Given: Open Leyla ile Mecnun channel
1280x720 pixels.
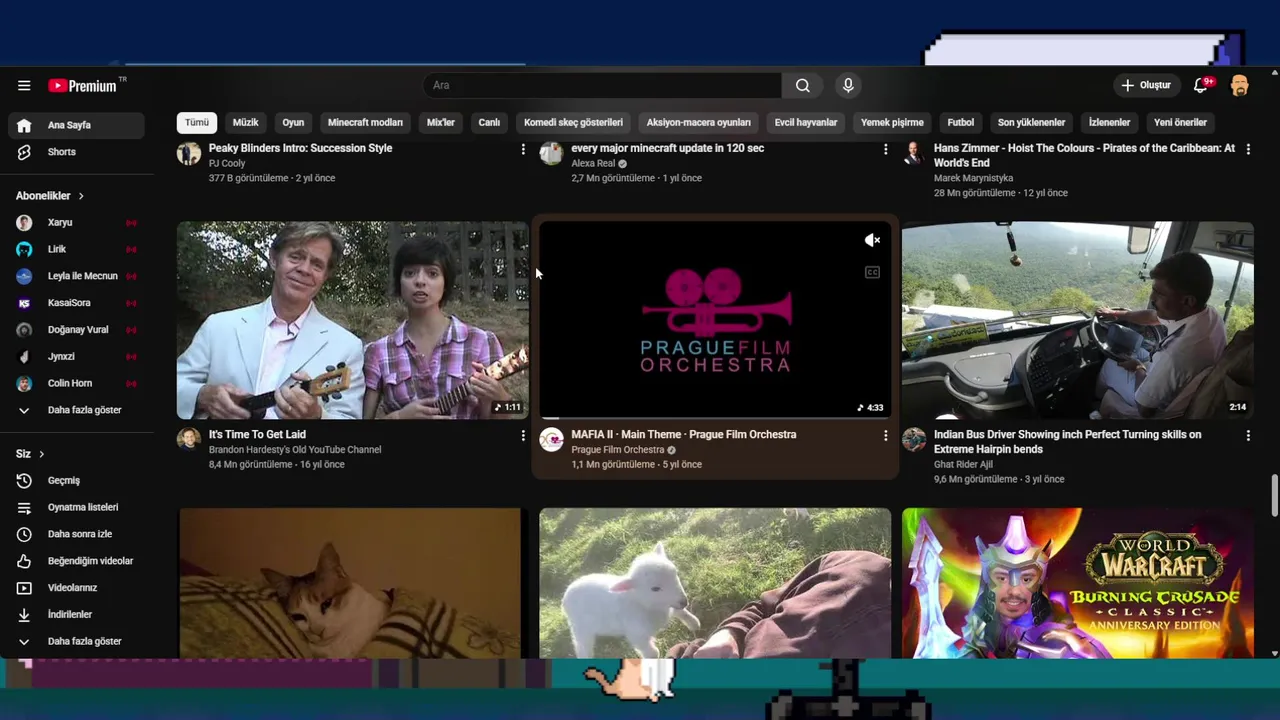Looking at the screenshot, I should pos(77,276).
